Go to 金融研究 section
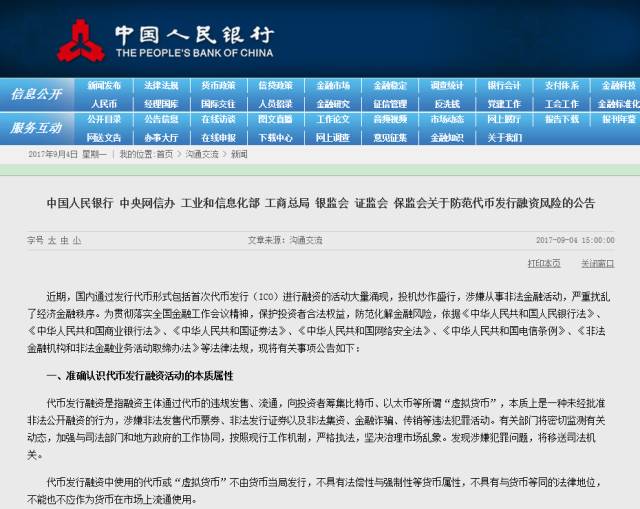 [x=333, y=104]
